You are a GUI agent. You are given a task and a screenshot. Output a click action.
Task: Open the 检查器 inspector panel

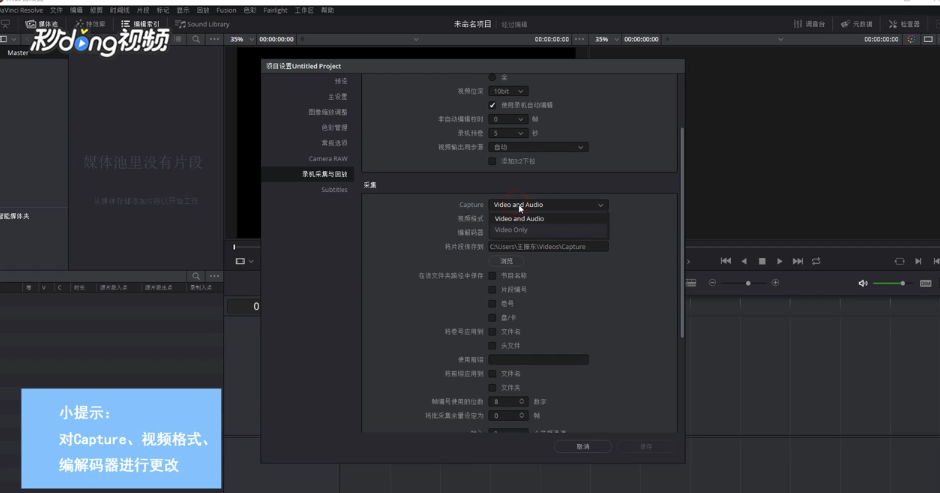click(904, 24)
